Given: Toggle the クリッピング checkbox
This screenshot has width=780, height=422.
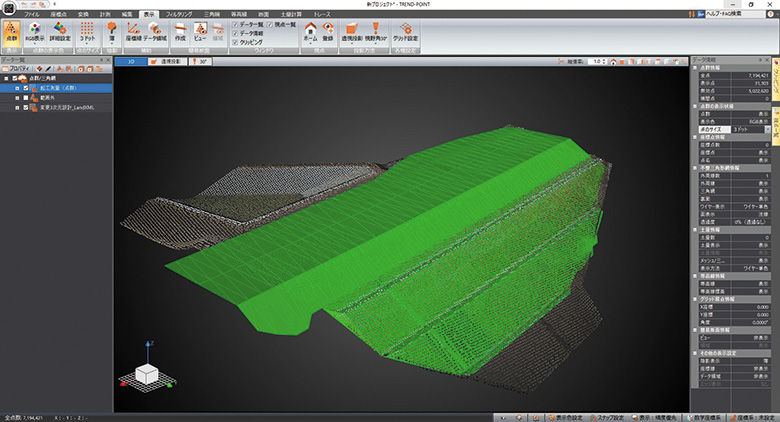Looking at the screenshot, I should 235,42.
